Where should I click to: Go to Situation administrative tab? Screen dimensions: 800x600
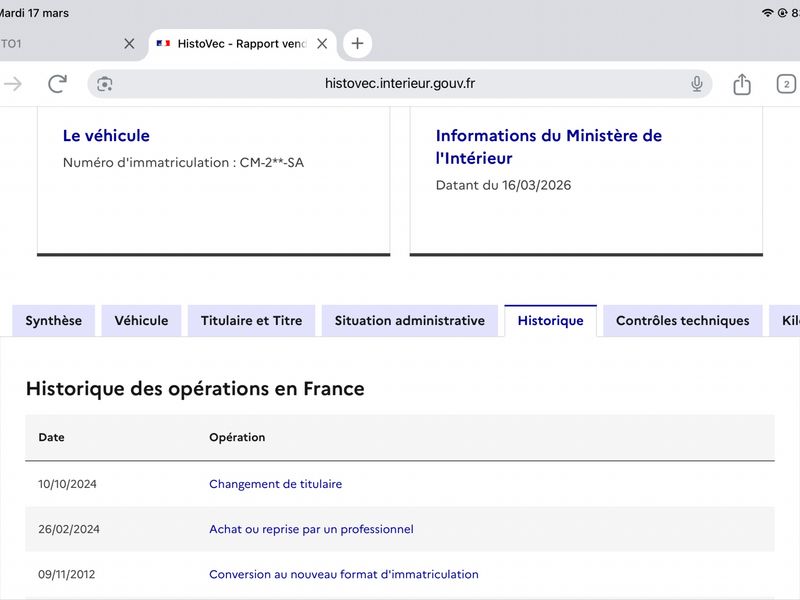(410, 320)
